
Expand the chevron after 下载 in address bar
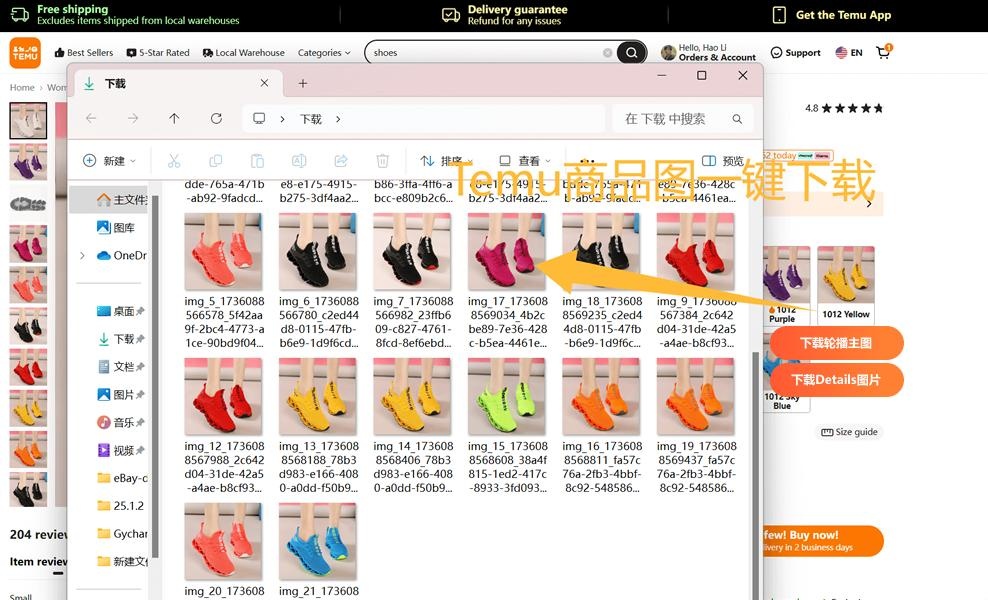pos(338,118)
